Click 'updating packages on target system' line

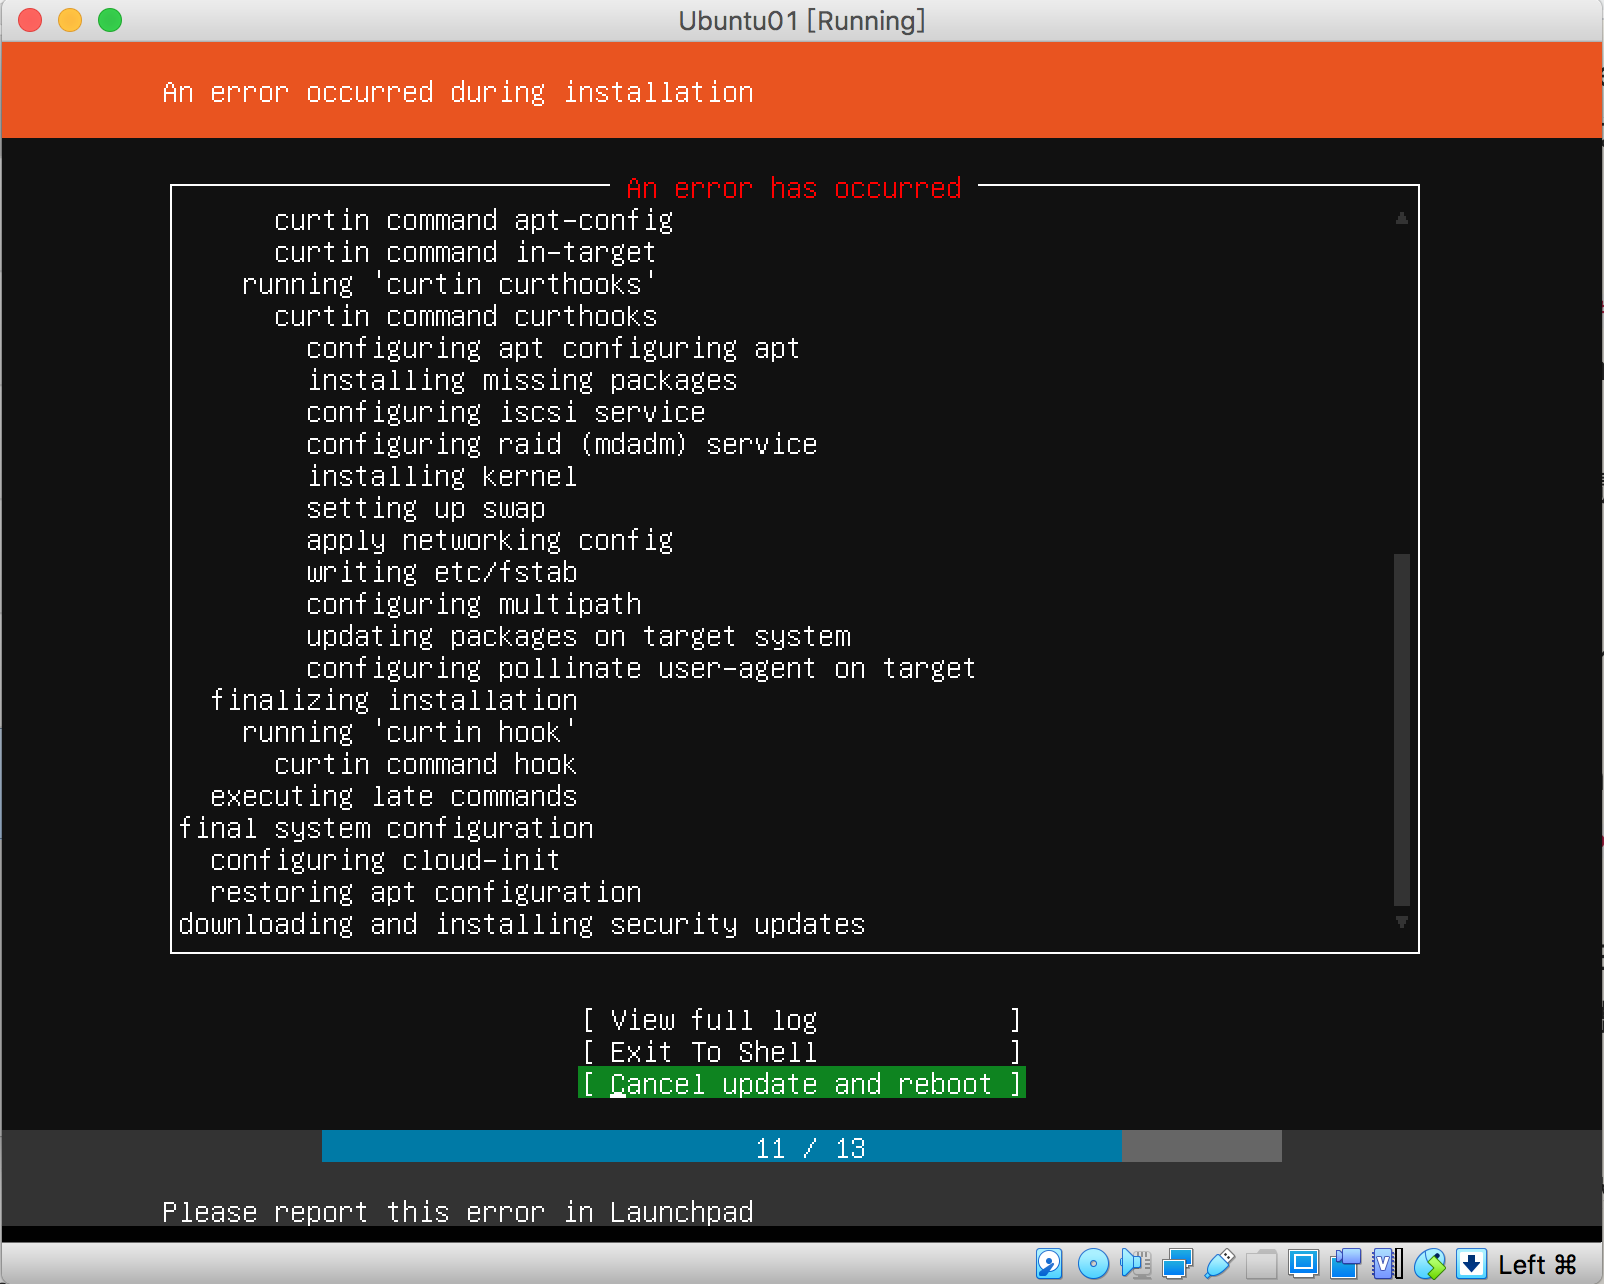(x=579, y=636)
